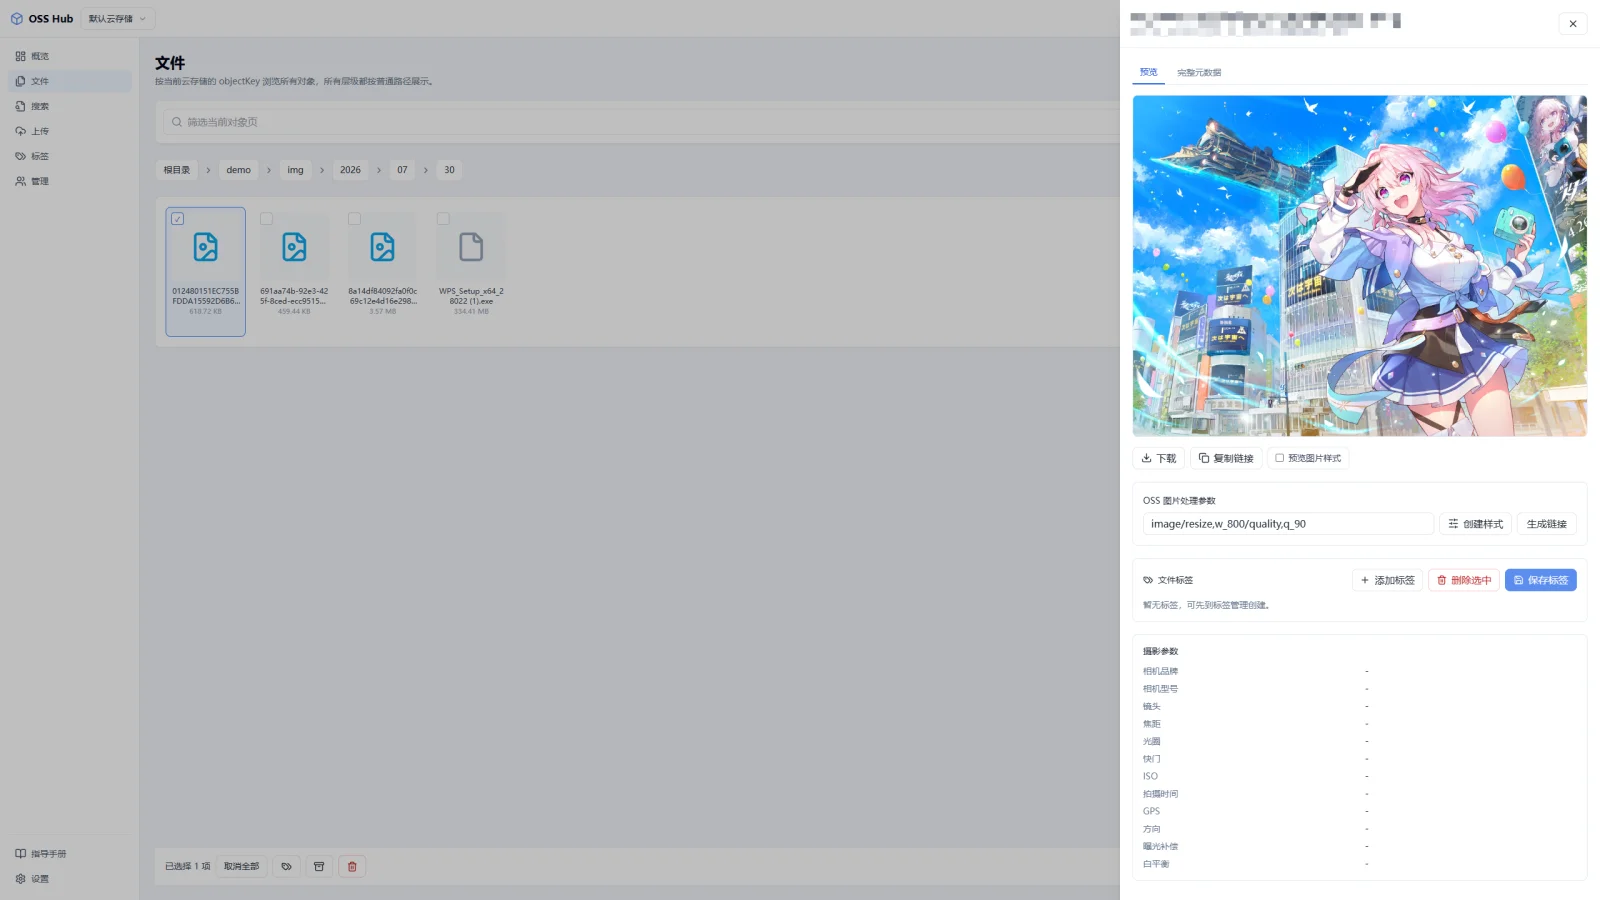Screen dimensions: 1600x900
Task: Click the red trash icon in selection bar
Action: (352, 866)
